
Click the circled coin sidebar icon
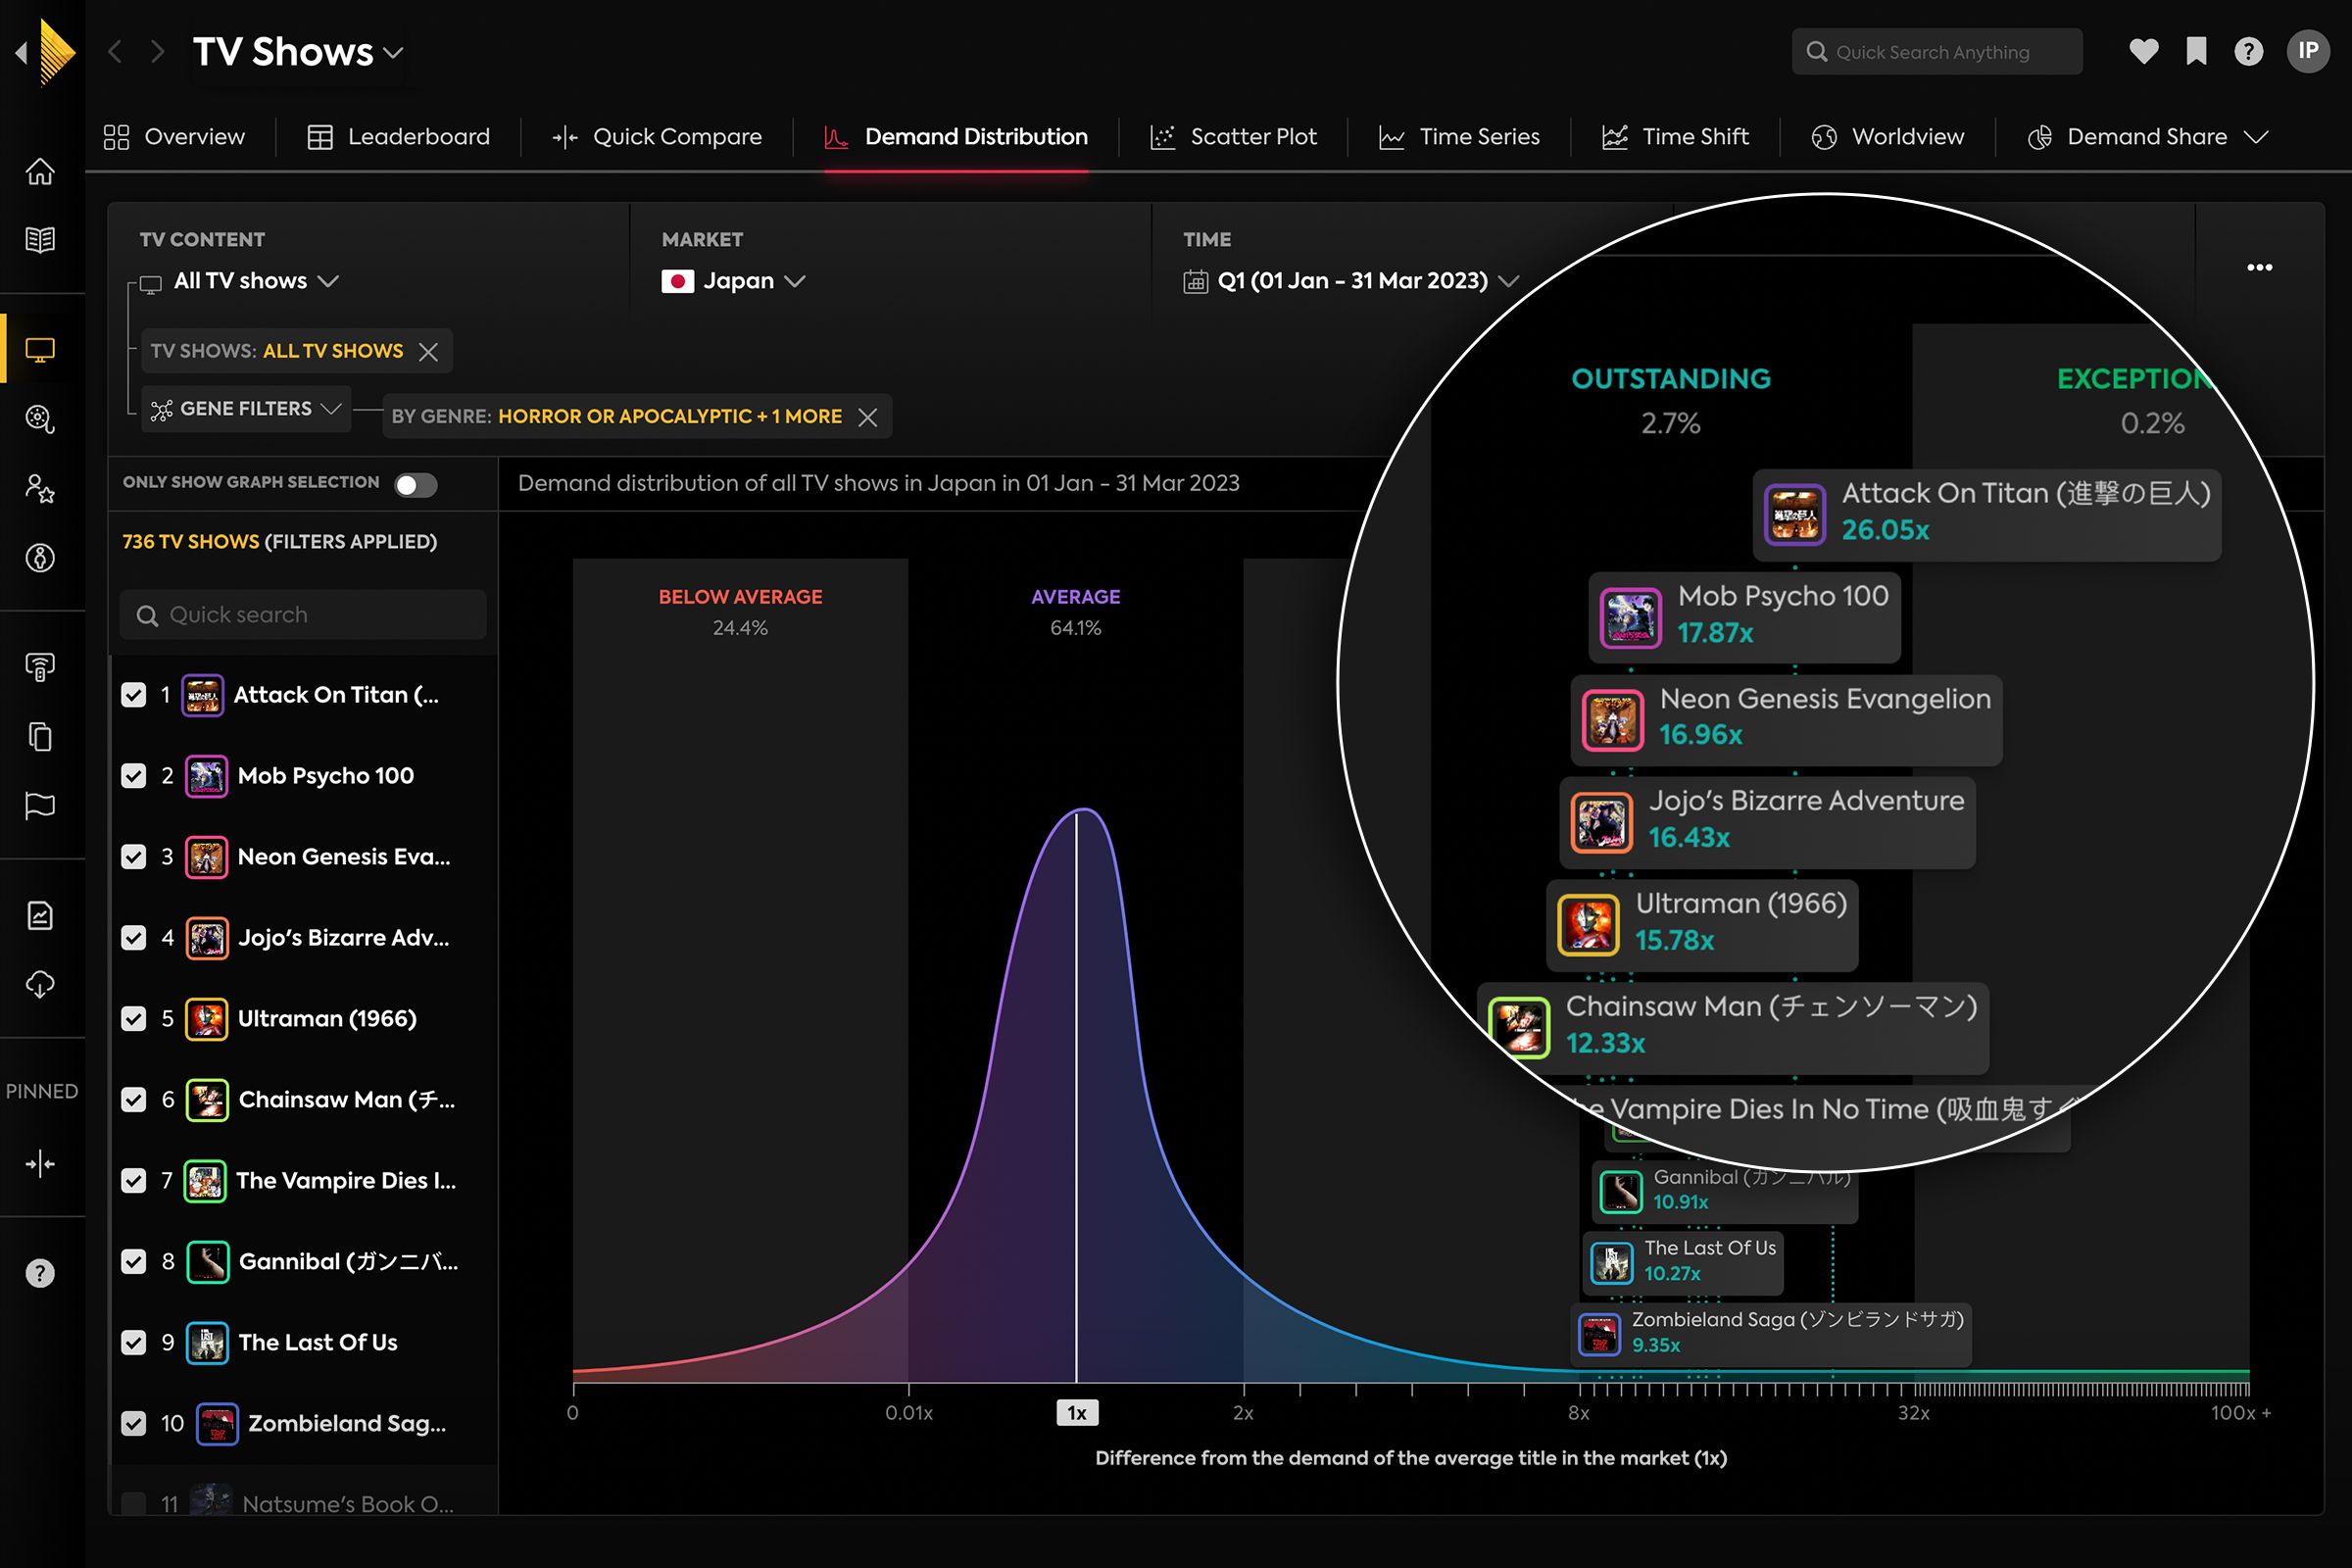click(x=40, y=558)
